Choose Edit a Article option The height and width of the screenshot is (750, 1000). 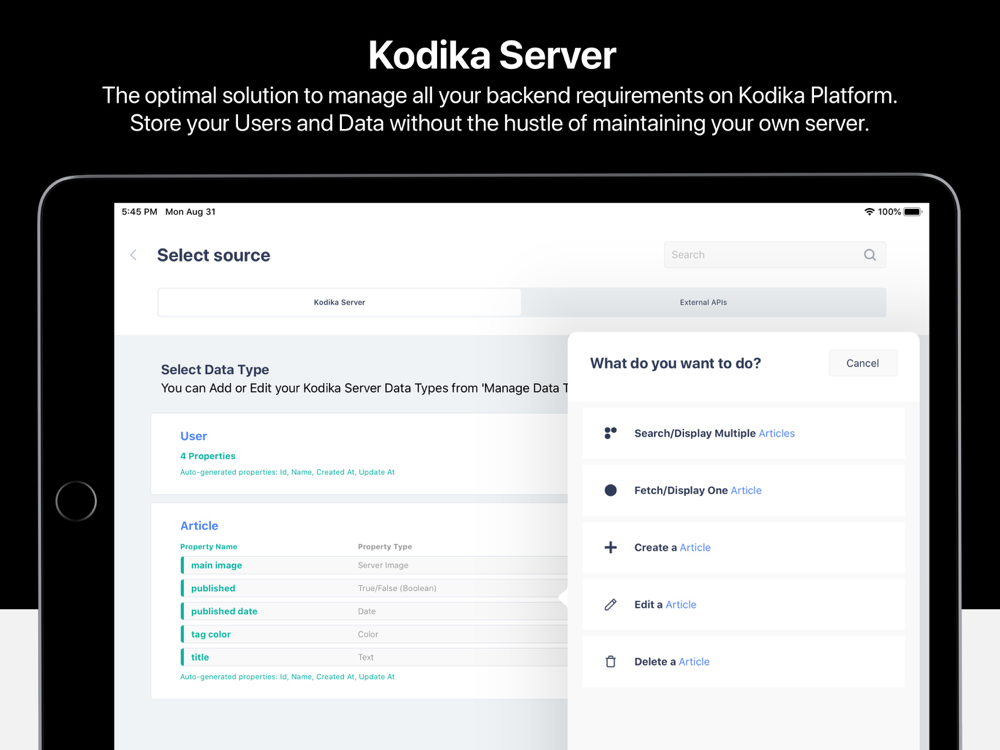click(x=743, y=605)
